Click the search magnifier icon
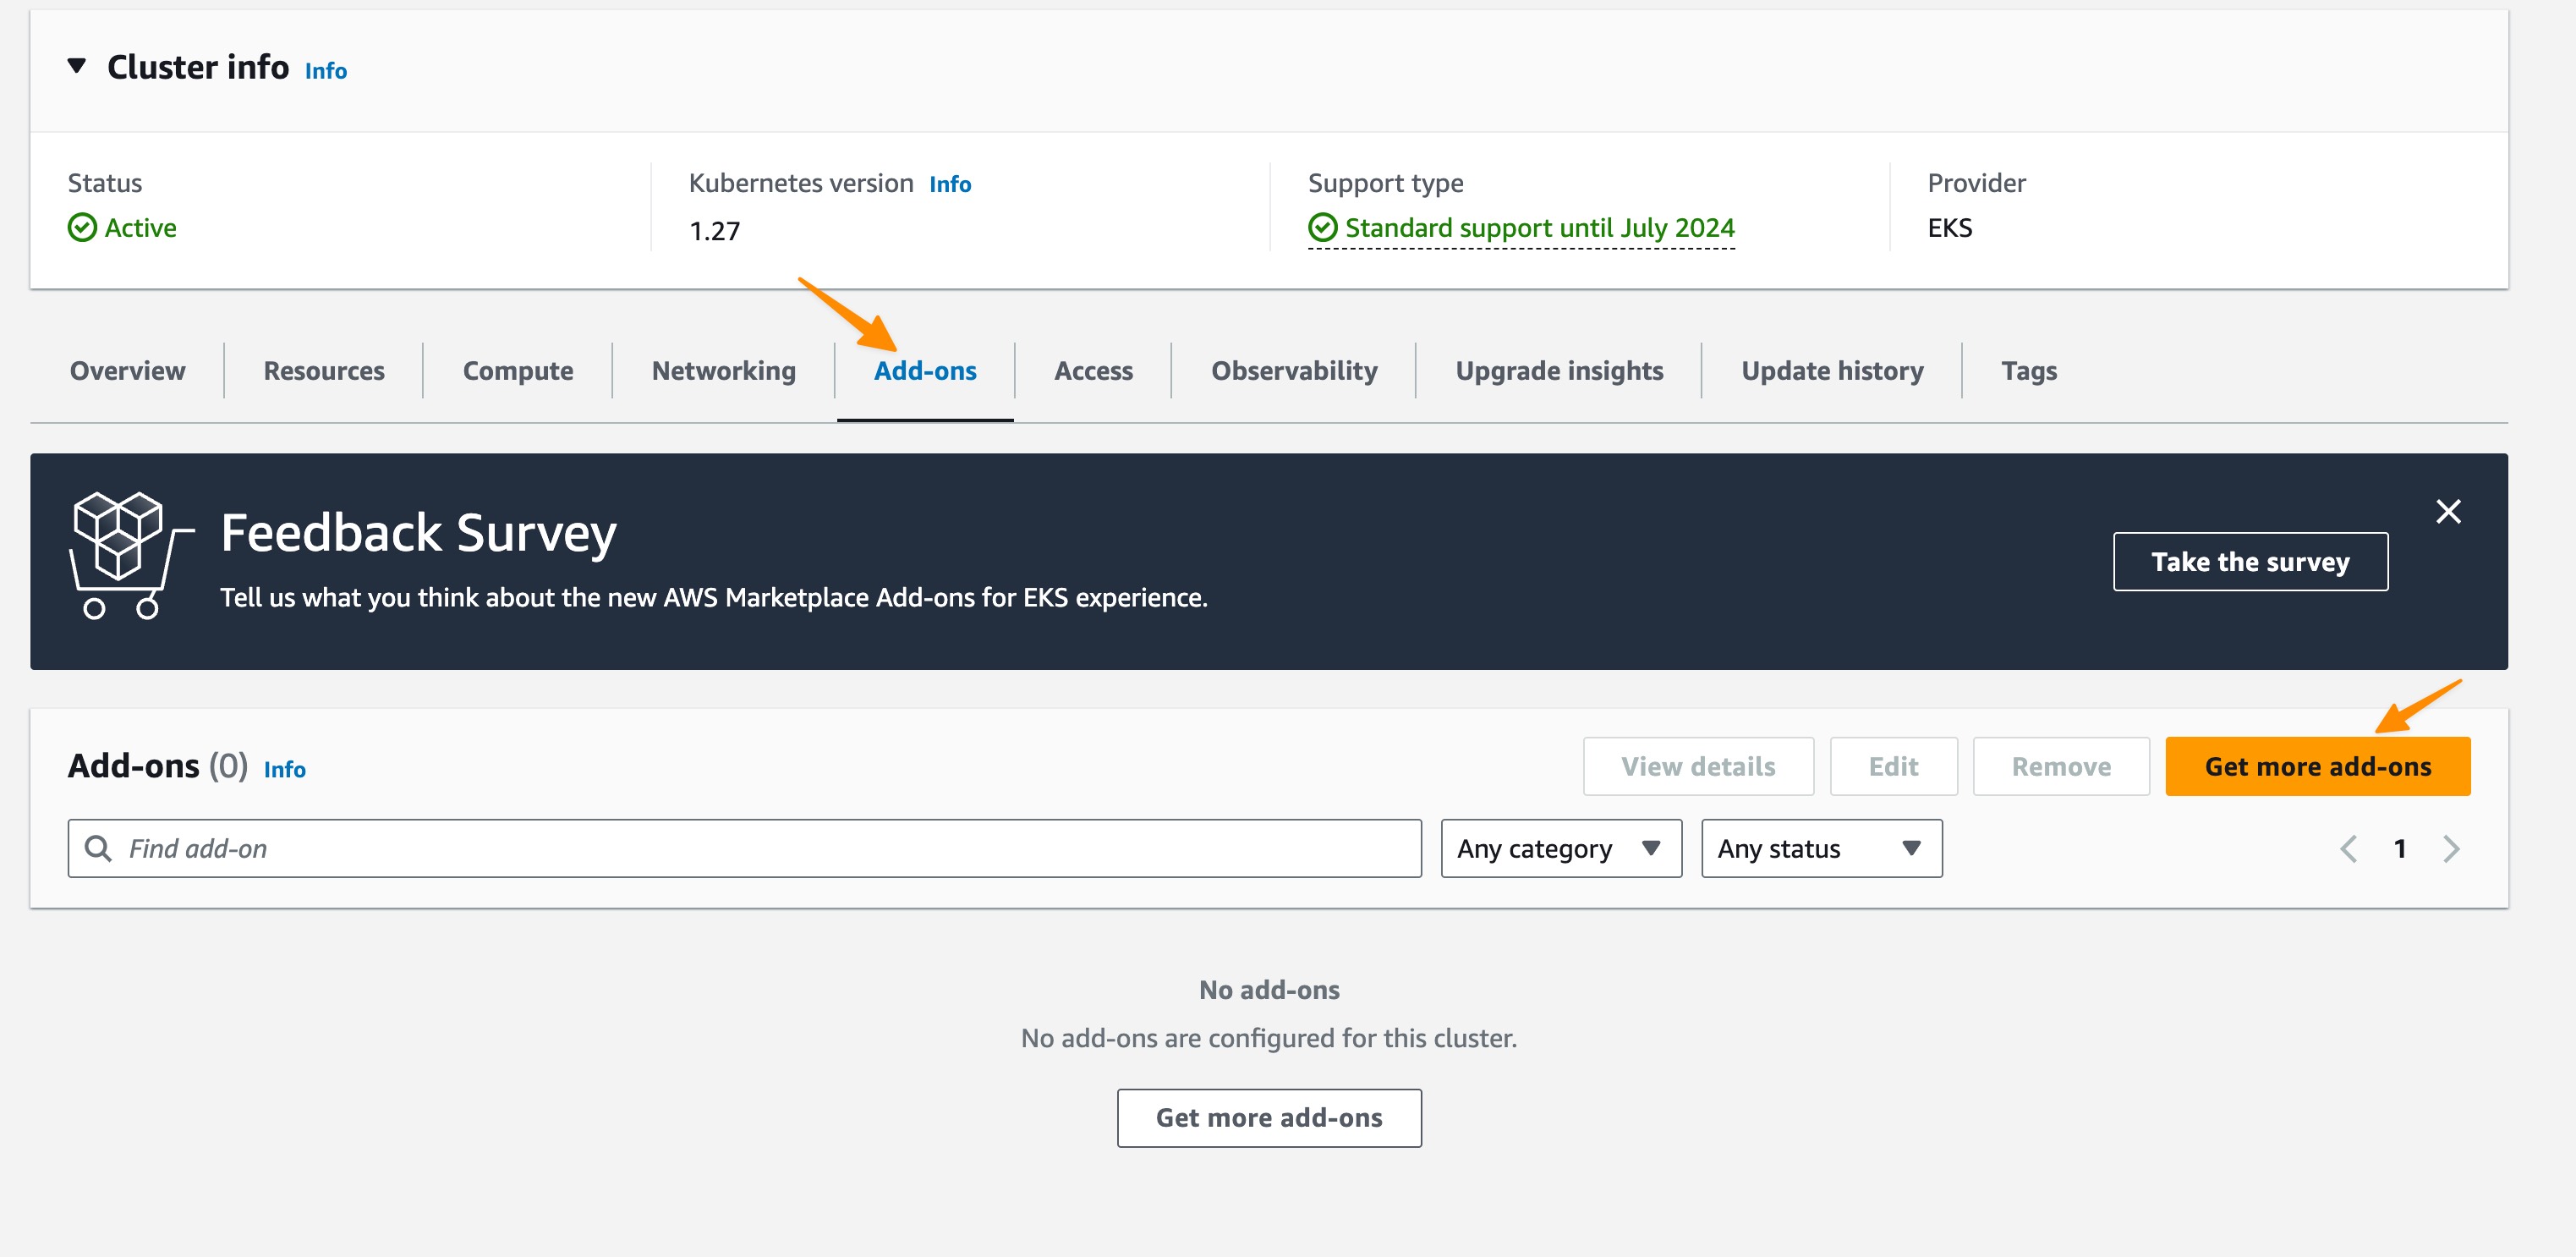This screenshot has height=1257, width=2576. (98, 849)
